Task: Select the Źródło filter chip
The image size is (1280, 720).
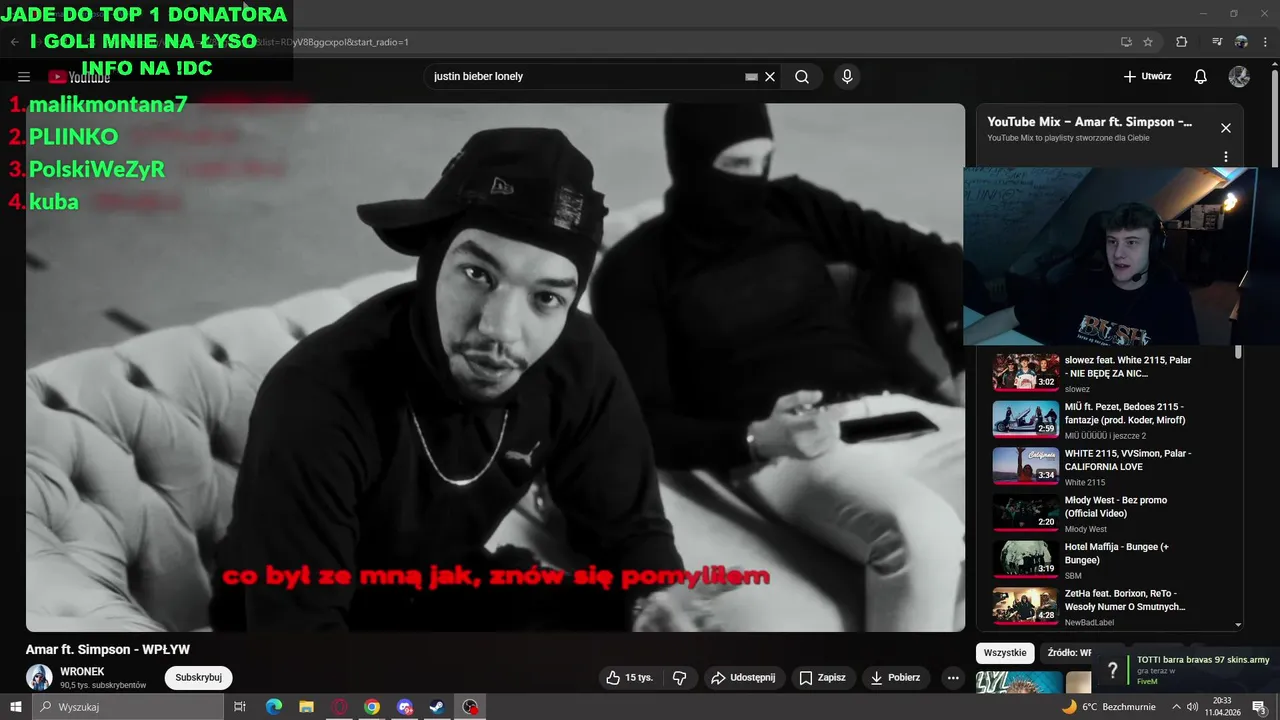Action: 1068,653
